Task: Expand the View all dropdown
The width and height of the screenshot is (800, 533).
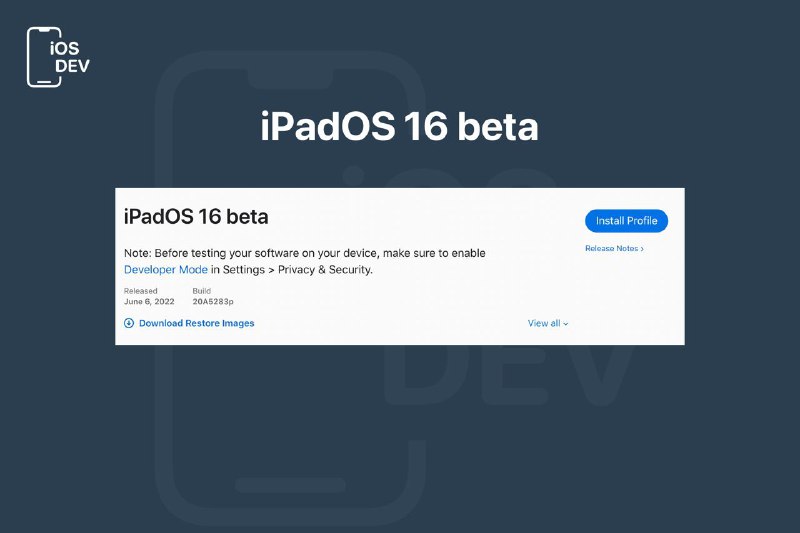Action: 547,323
